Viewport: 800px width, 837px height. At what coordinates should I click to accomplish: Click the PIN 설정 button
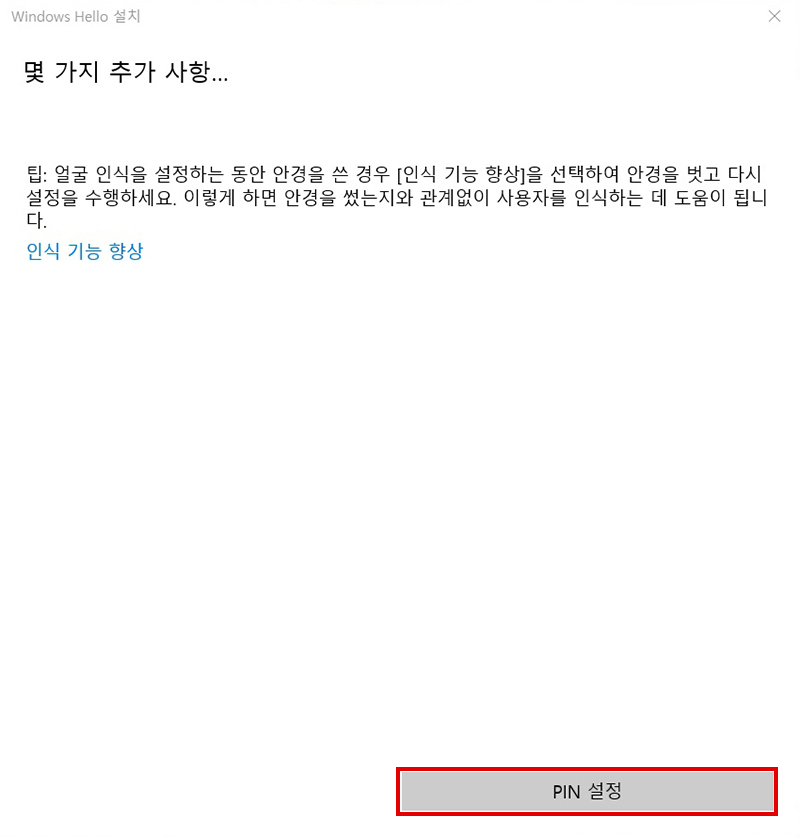(587, 791)
